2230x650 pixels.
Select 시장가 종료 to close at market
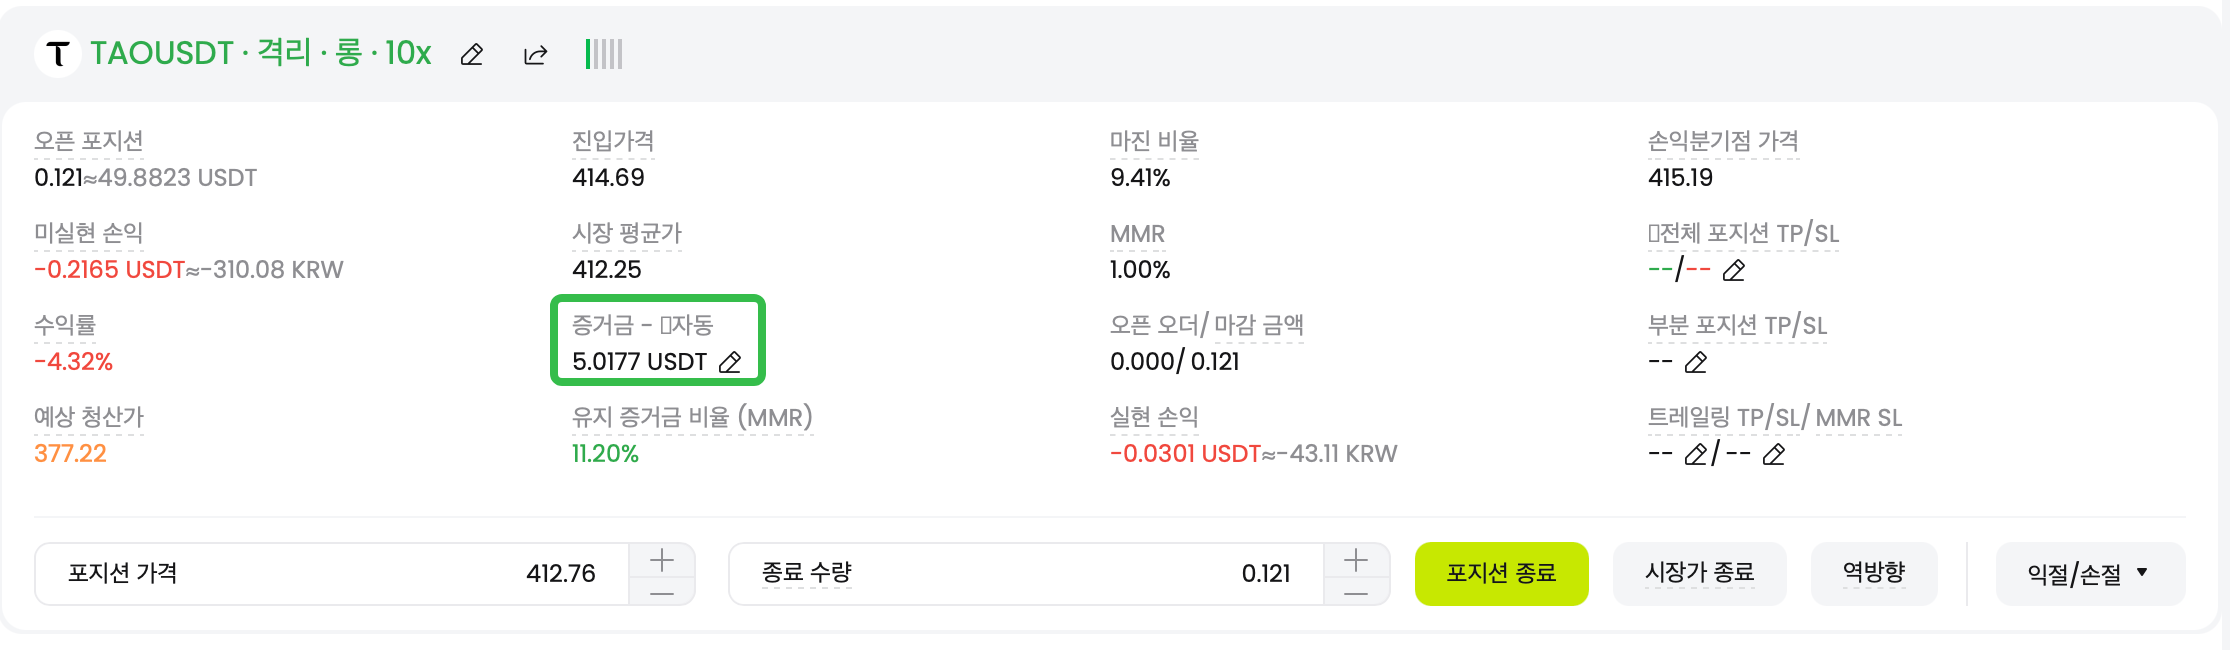tap(1699, 573)
